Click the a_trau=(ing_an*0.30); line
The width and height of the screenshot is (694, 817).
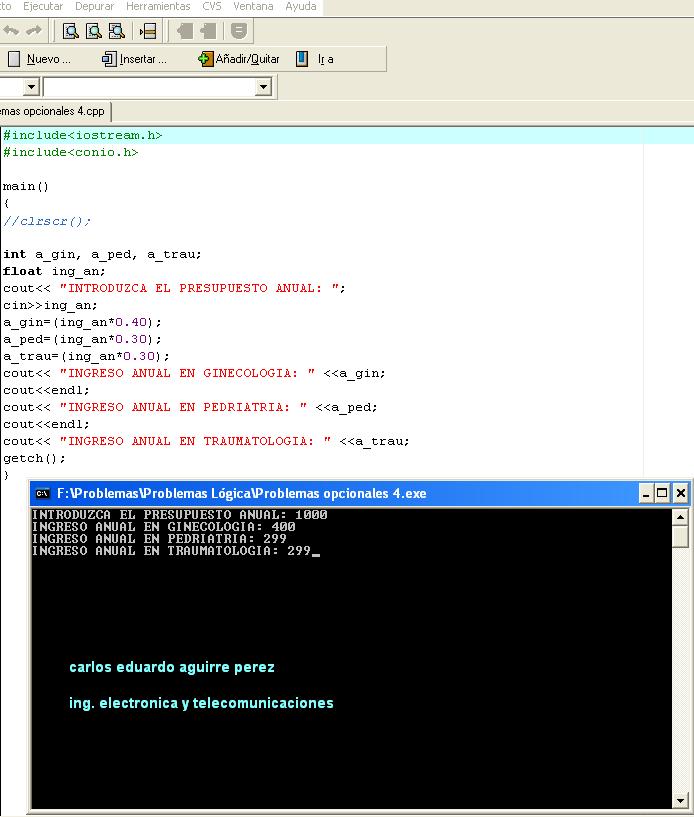coord(86,356)
